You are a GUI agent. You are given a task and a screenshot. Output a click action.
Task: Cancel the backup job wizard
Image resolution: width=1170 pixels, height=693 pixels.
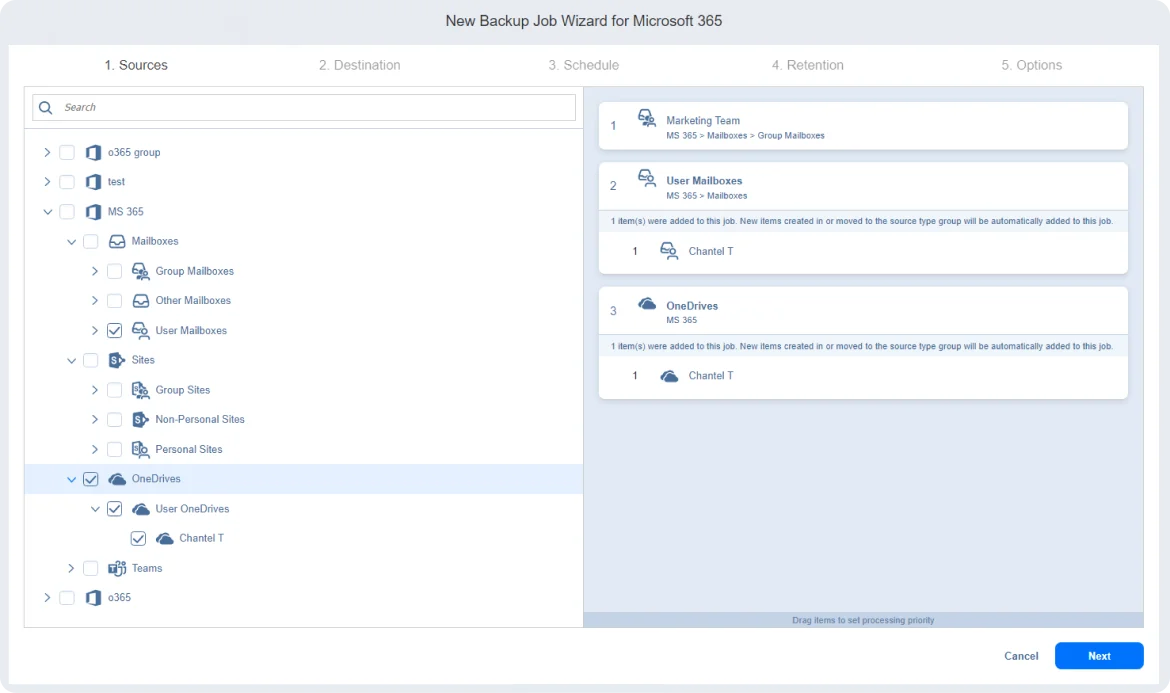1021,656
